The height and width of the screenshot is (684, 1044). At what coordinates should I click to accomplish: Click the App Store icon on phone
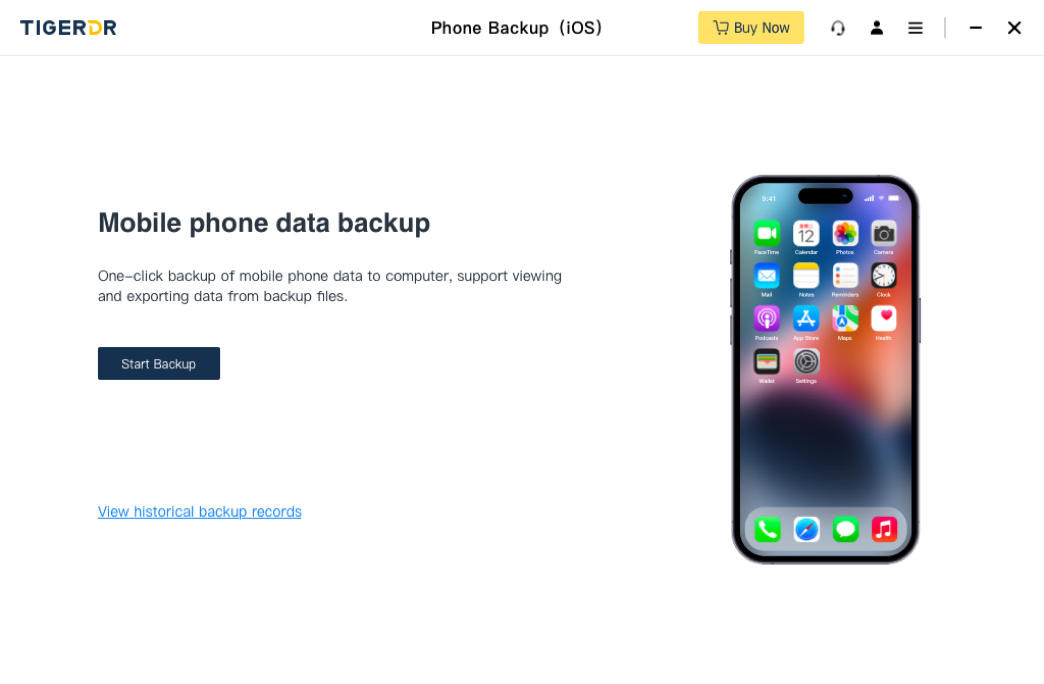(806, 319)
